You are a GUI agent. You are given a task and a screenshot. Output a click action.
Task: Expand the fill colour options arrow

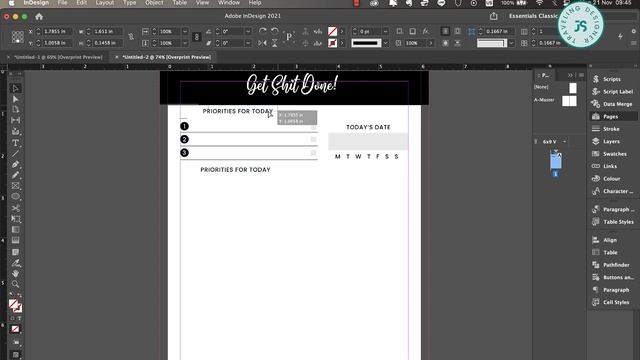tap(342, 31)
